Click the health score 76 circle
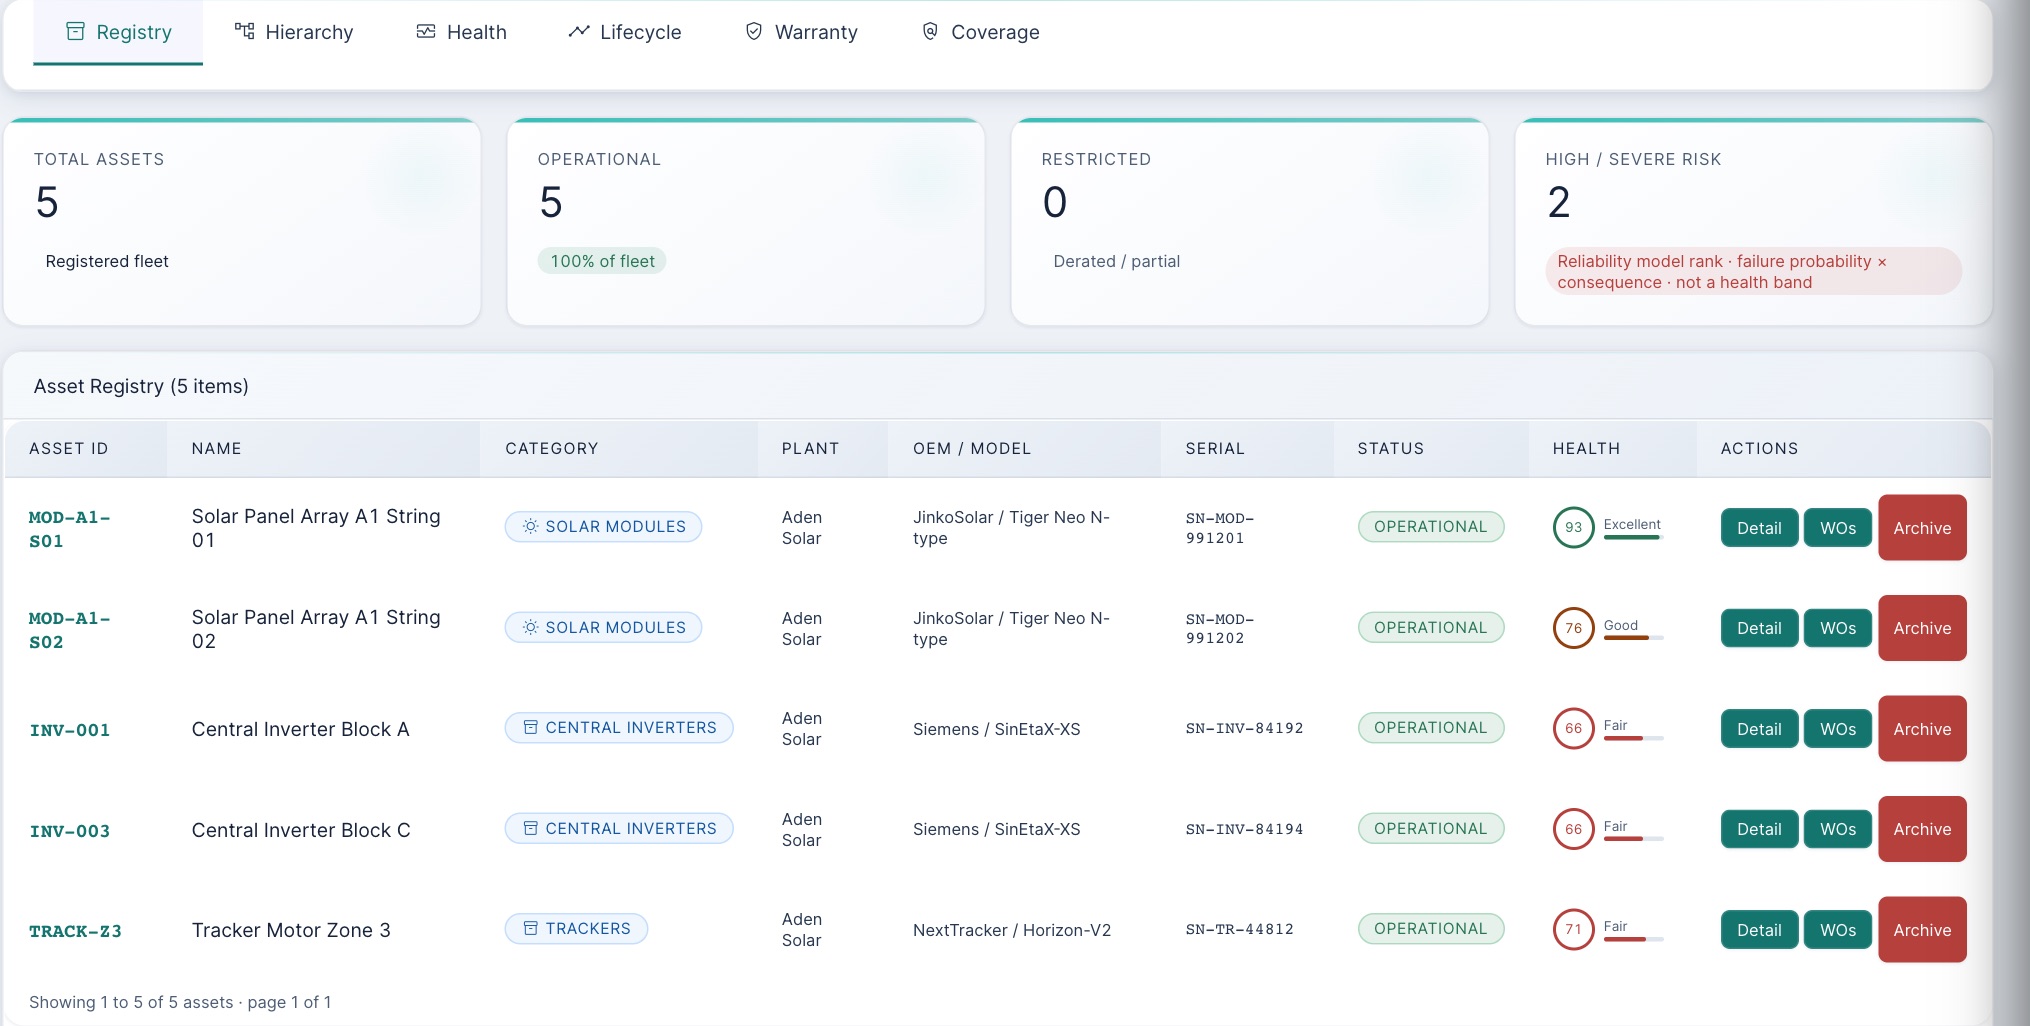Image resolution: width=2030 pixels, height=1026 pixels. tap(1573, 628)
